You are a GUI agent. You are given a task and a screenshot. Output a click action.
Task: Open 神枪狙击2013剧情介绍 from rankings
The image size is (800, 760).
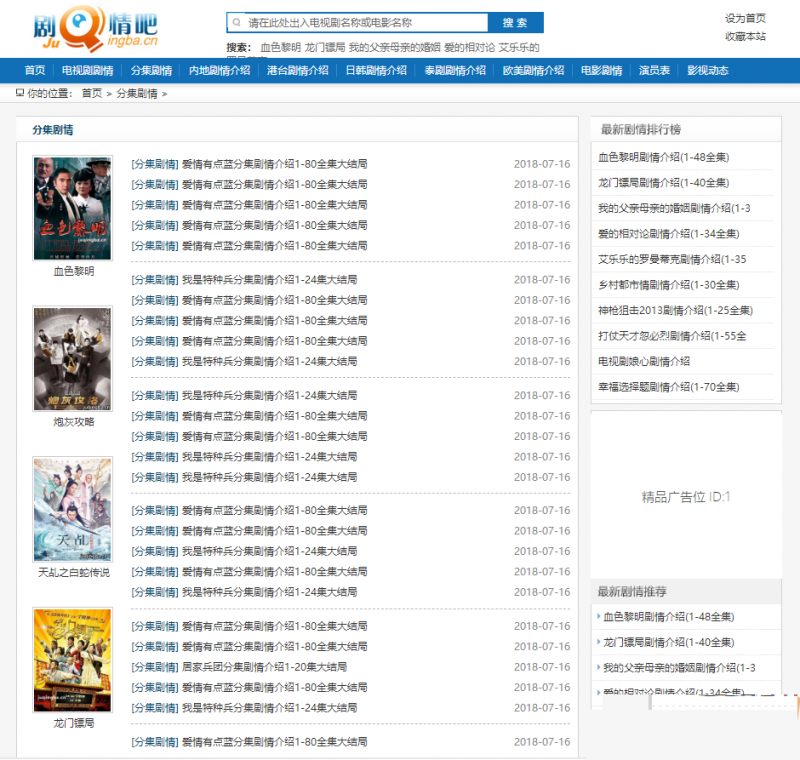[676, 310]
